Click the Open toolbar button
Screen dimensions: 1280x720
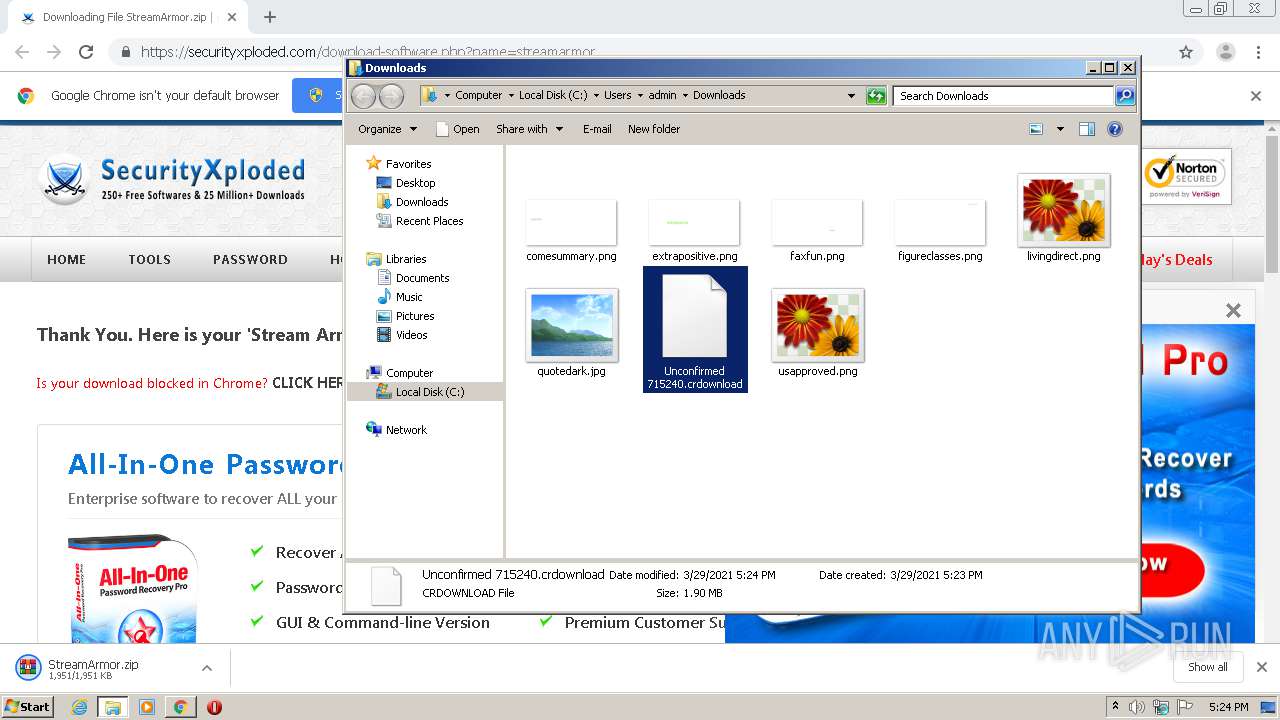[458, 129]
